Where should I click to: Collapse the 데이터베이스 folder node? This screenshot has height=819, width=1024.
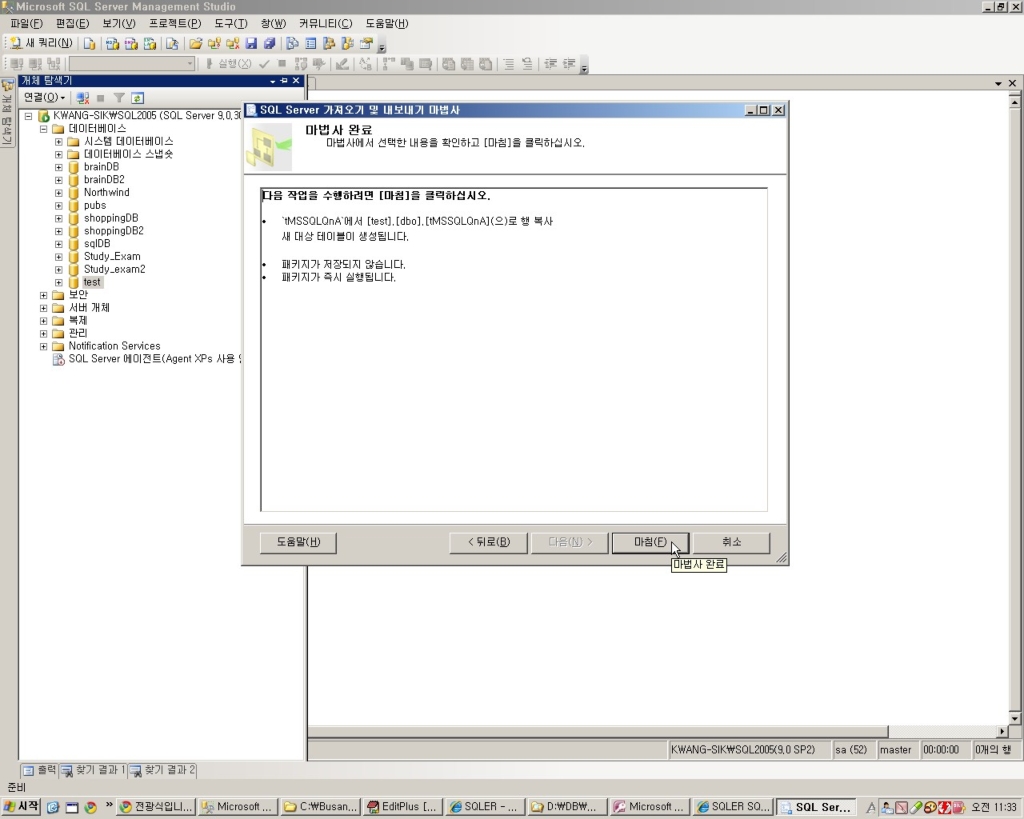point(44,129)
